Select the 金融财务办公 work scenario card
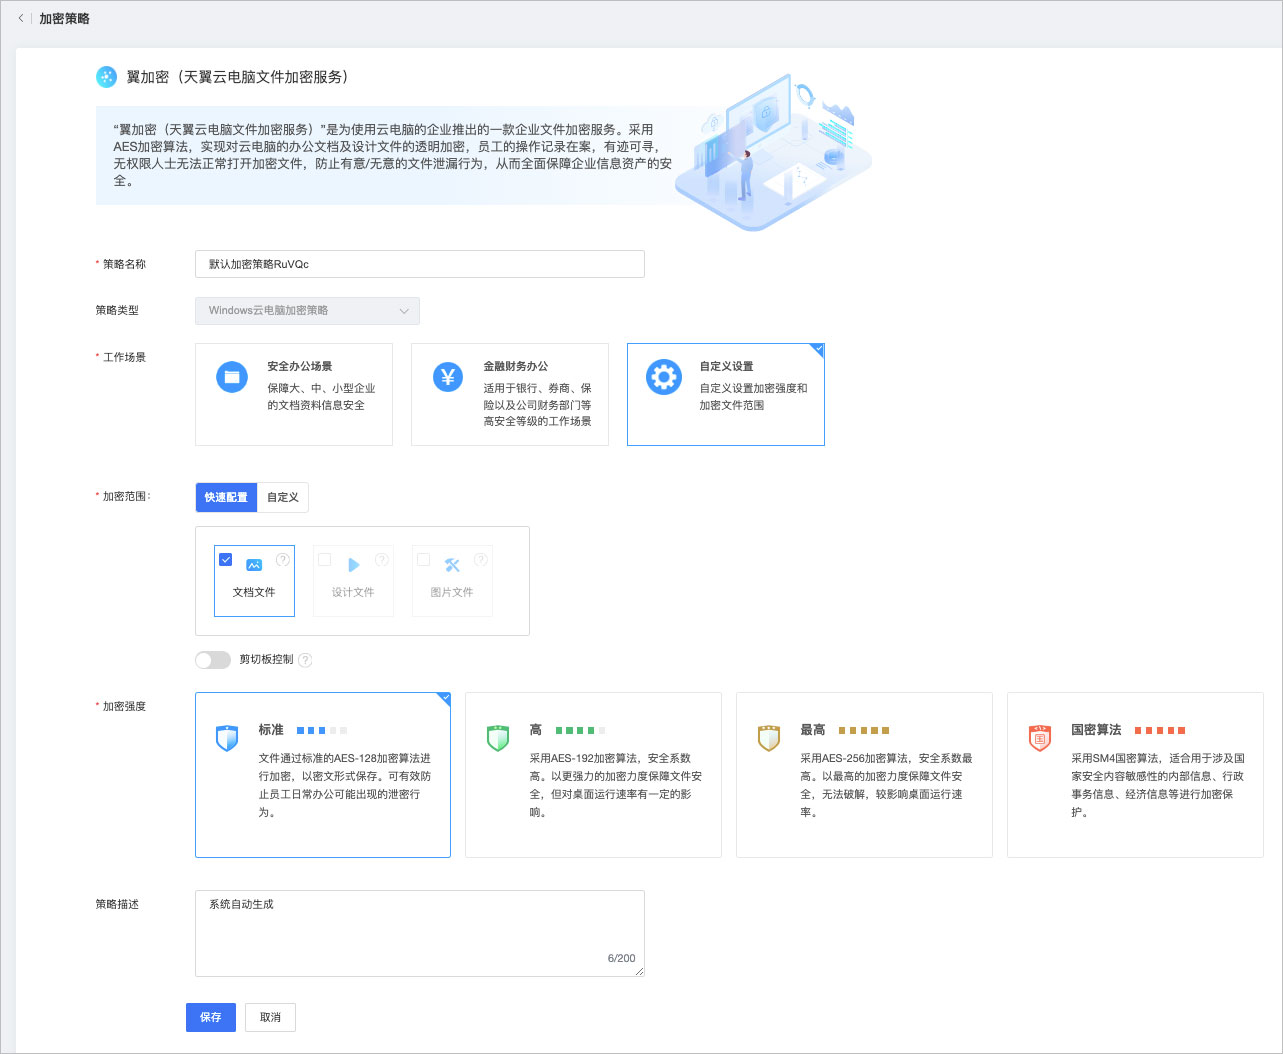Image resolution: width=1283 pixels, height=1054 pixels. [510, 394]
